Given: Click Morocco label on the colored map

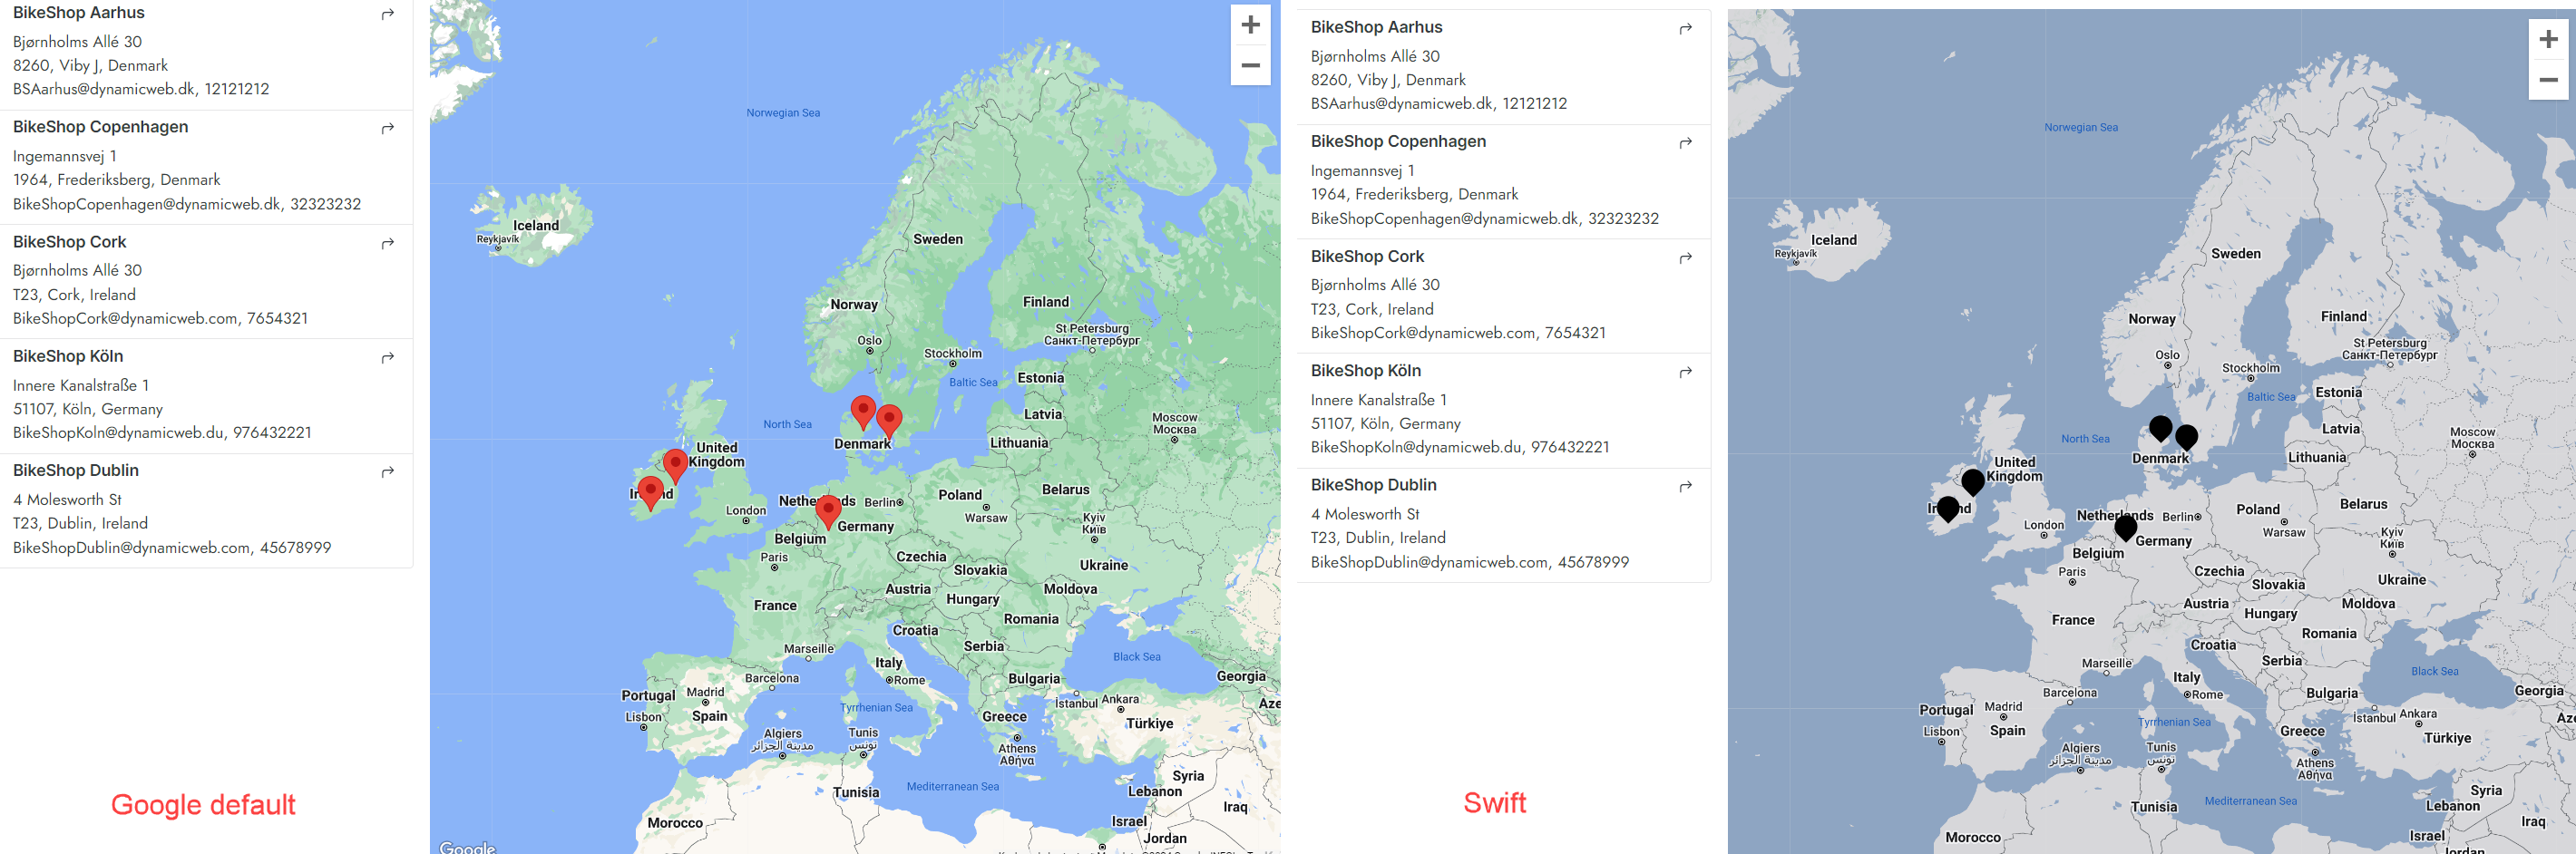Looking at the screenshot, I should point(675,824).
